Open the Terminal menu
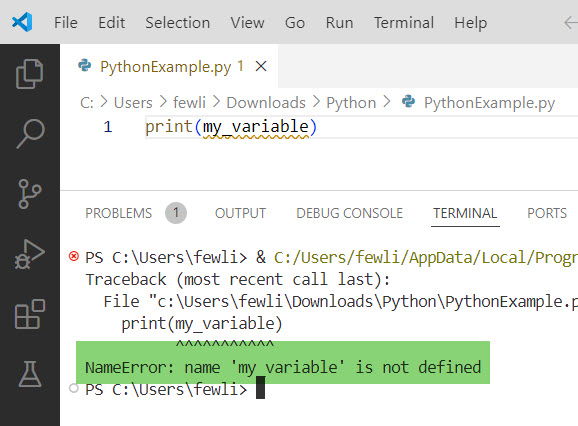Screen dimensions: 578x426 pos(404,23)
